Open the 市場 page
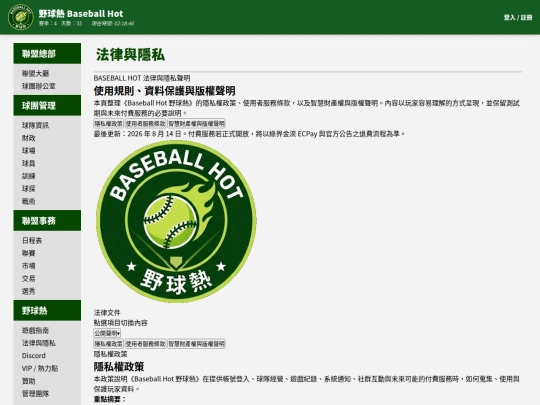The height and width of the screenshot is (405, 540). (29, 266)
